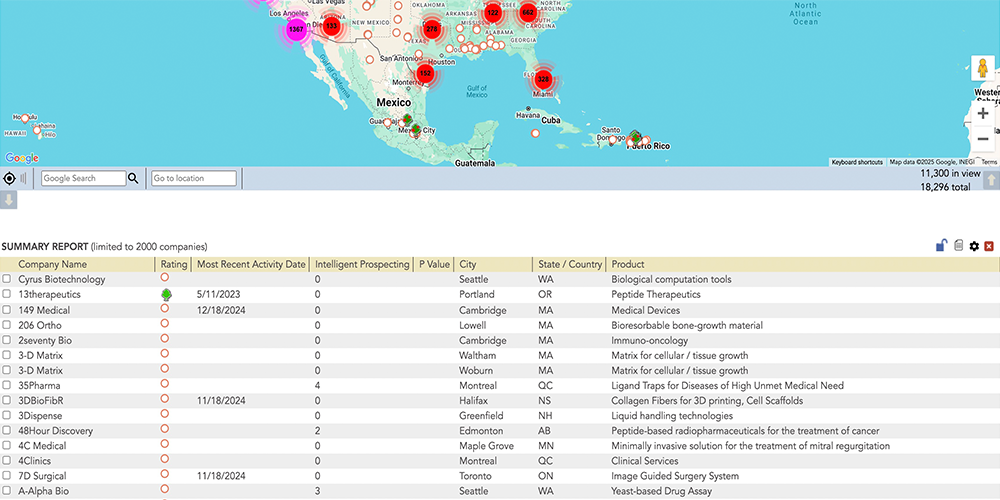Tick the 149 Medical checkbox
The width and height of the screenshot is (1000, 500).
click(x=6, y=310)
